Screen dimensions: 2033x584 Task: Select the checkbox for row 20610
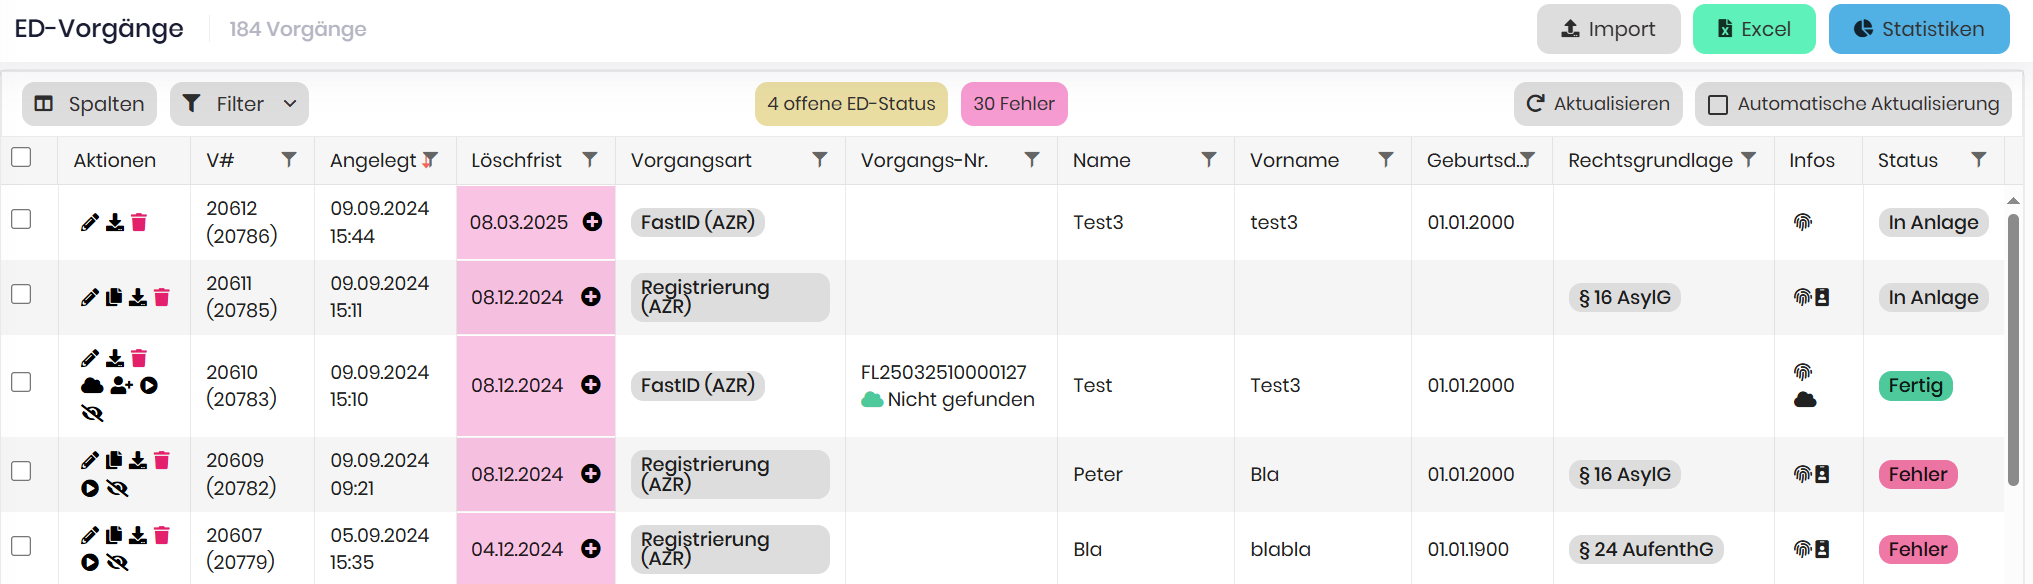point(21,382)
